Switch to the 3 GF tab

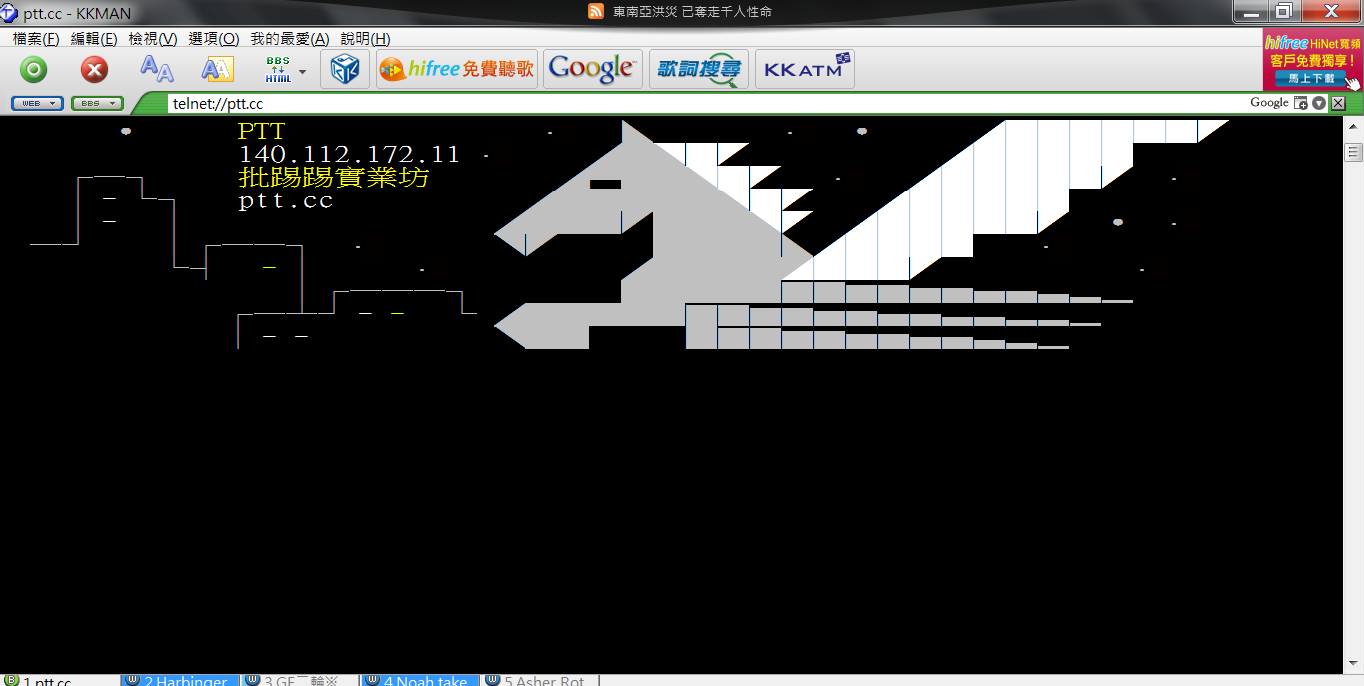pos(300,681)
